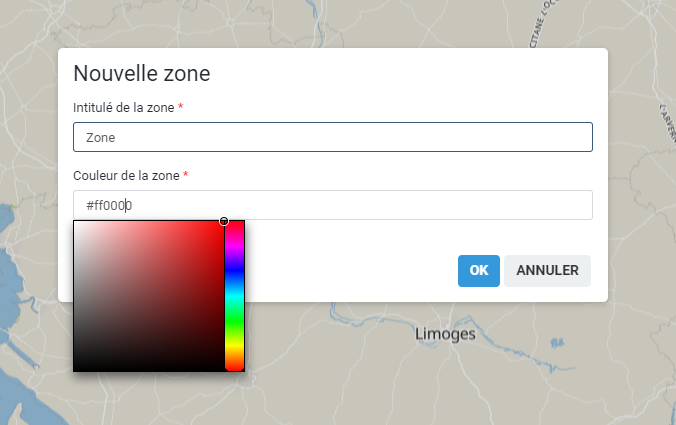676x425 pixels.
Task: Click the Intitulé de la zone label
Action: 124,107
